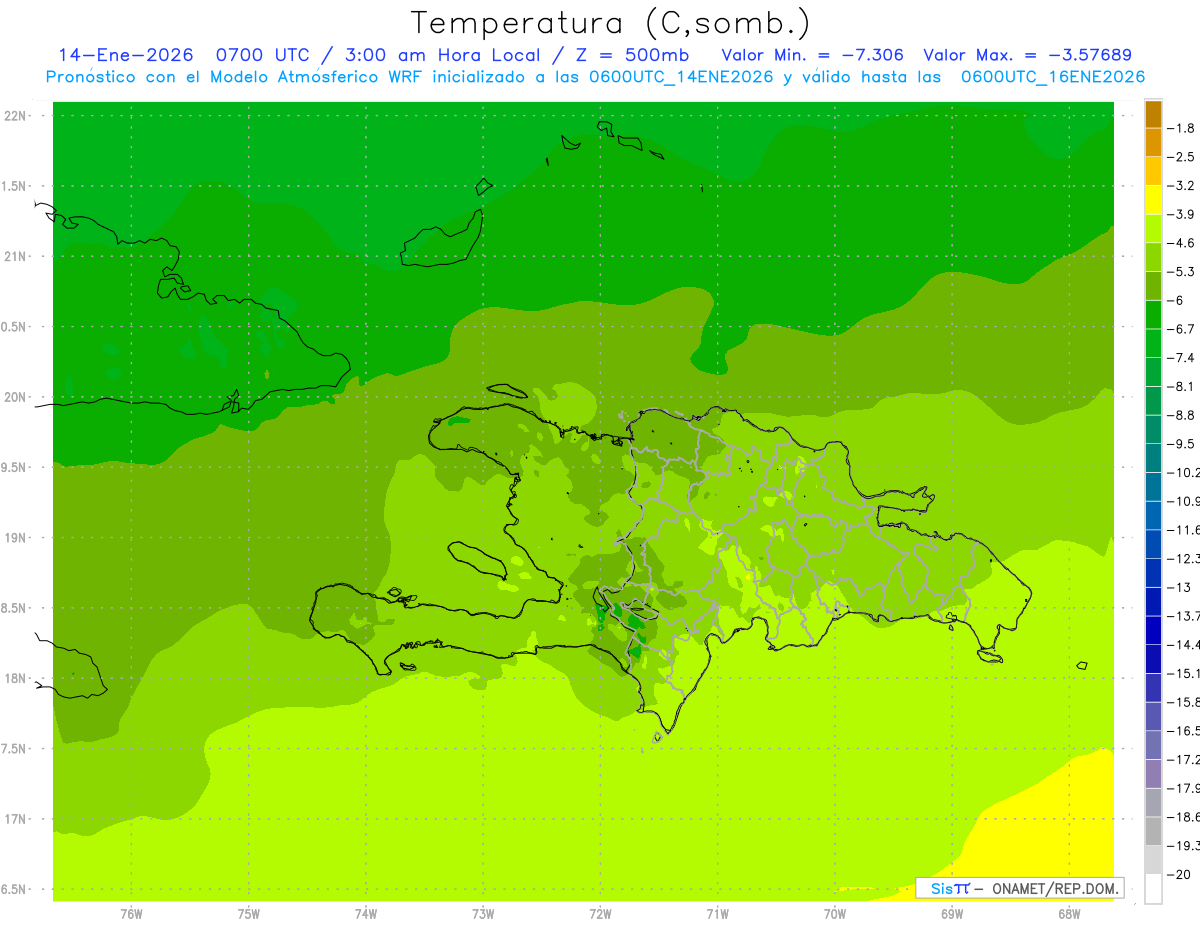Click the yellow colorbar swatch between -3.2 and -3.9
The width and height of the screenshot is (1200, 927).
(1153, 200)
